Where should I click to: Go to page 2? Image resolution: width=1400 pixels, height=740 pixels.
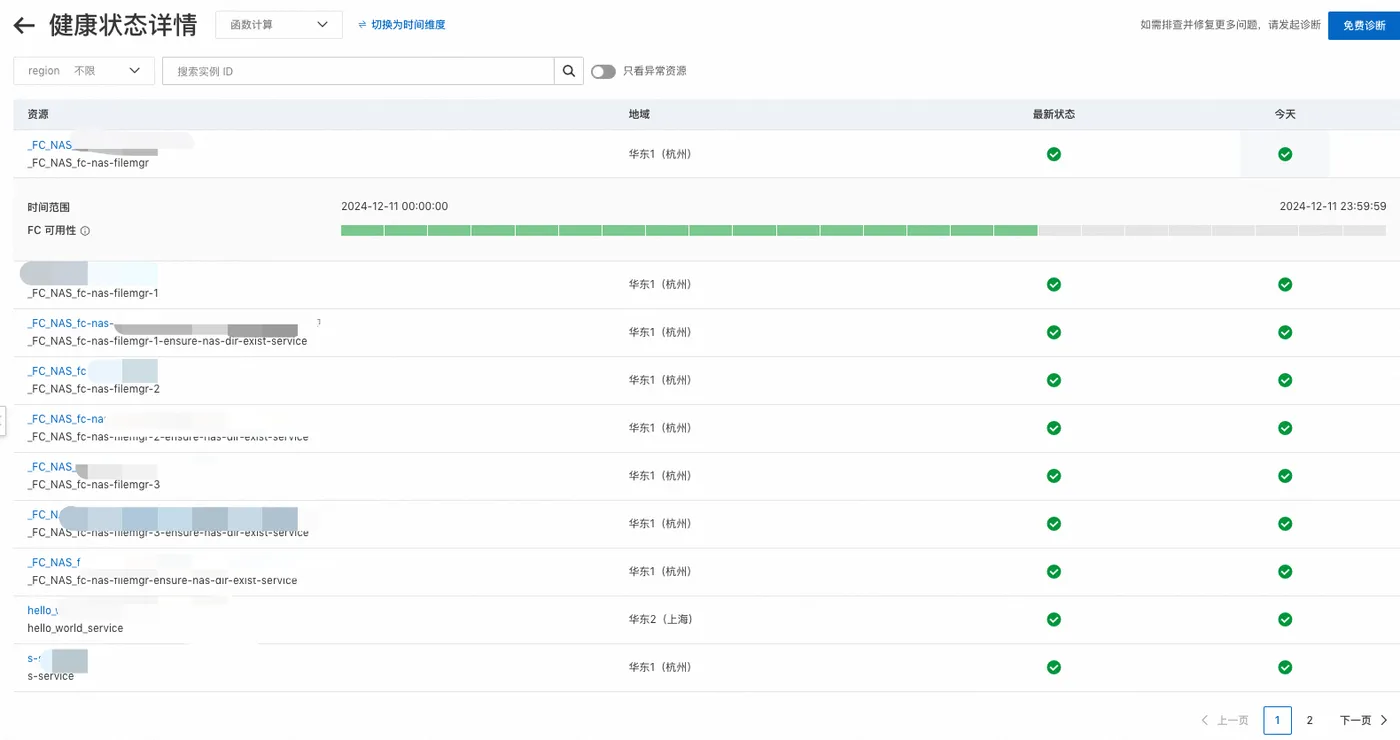click(1309, 720)
